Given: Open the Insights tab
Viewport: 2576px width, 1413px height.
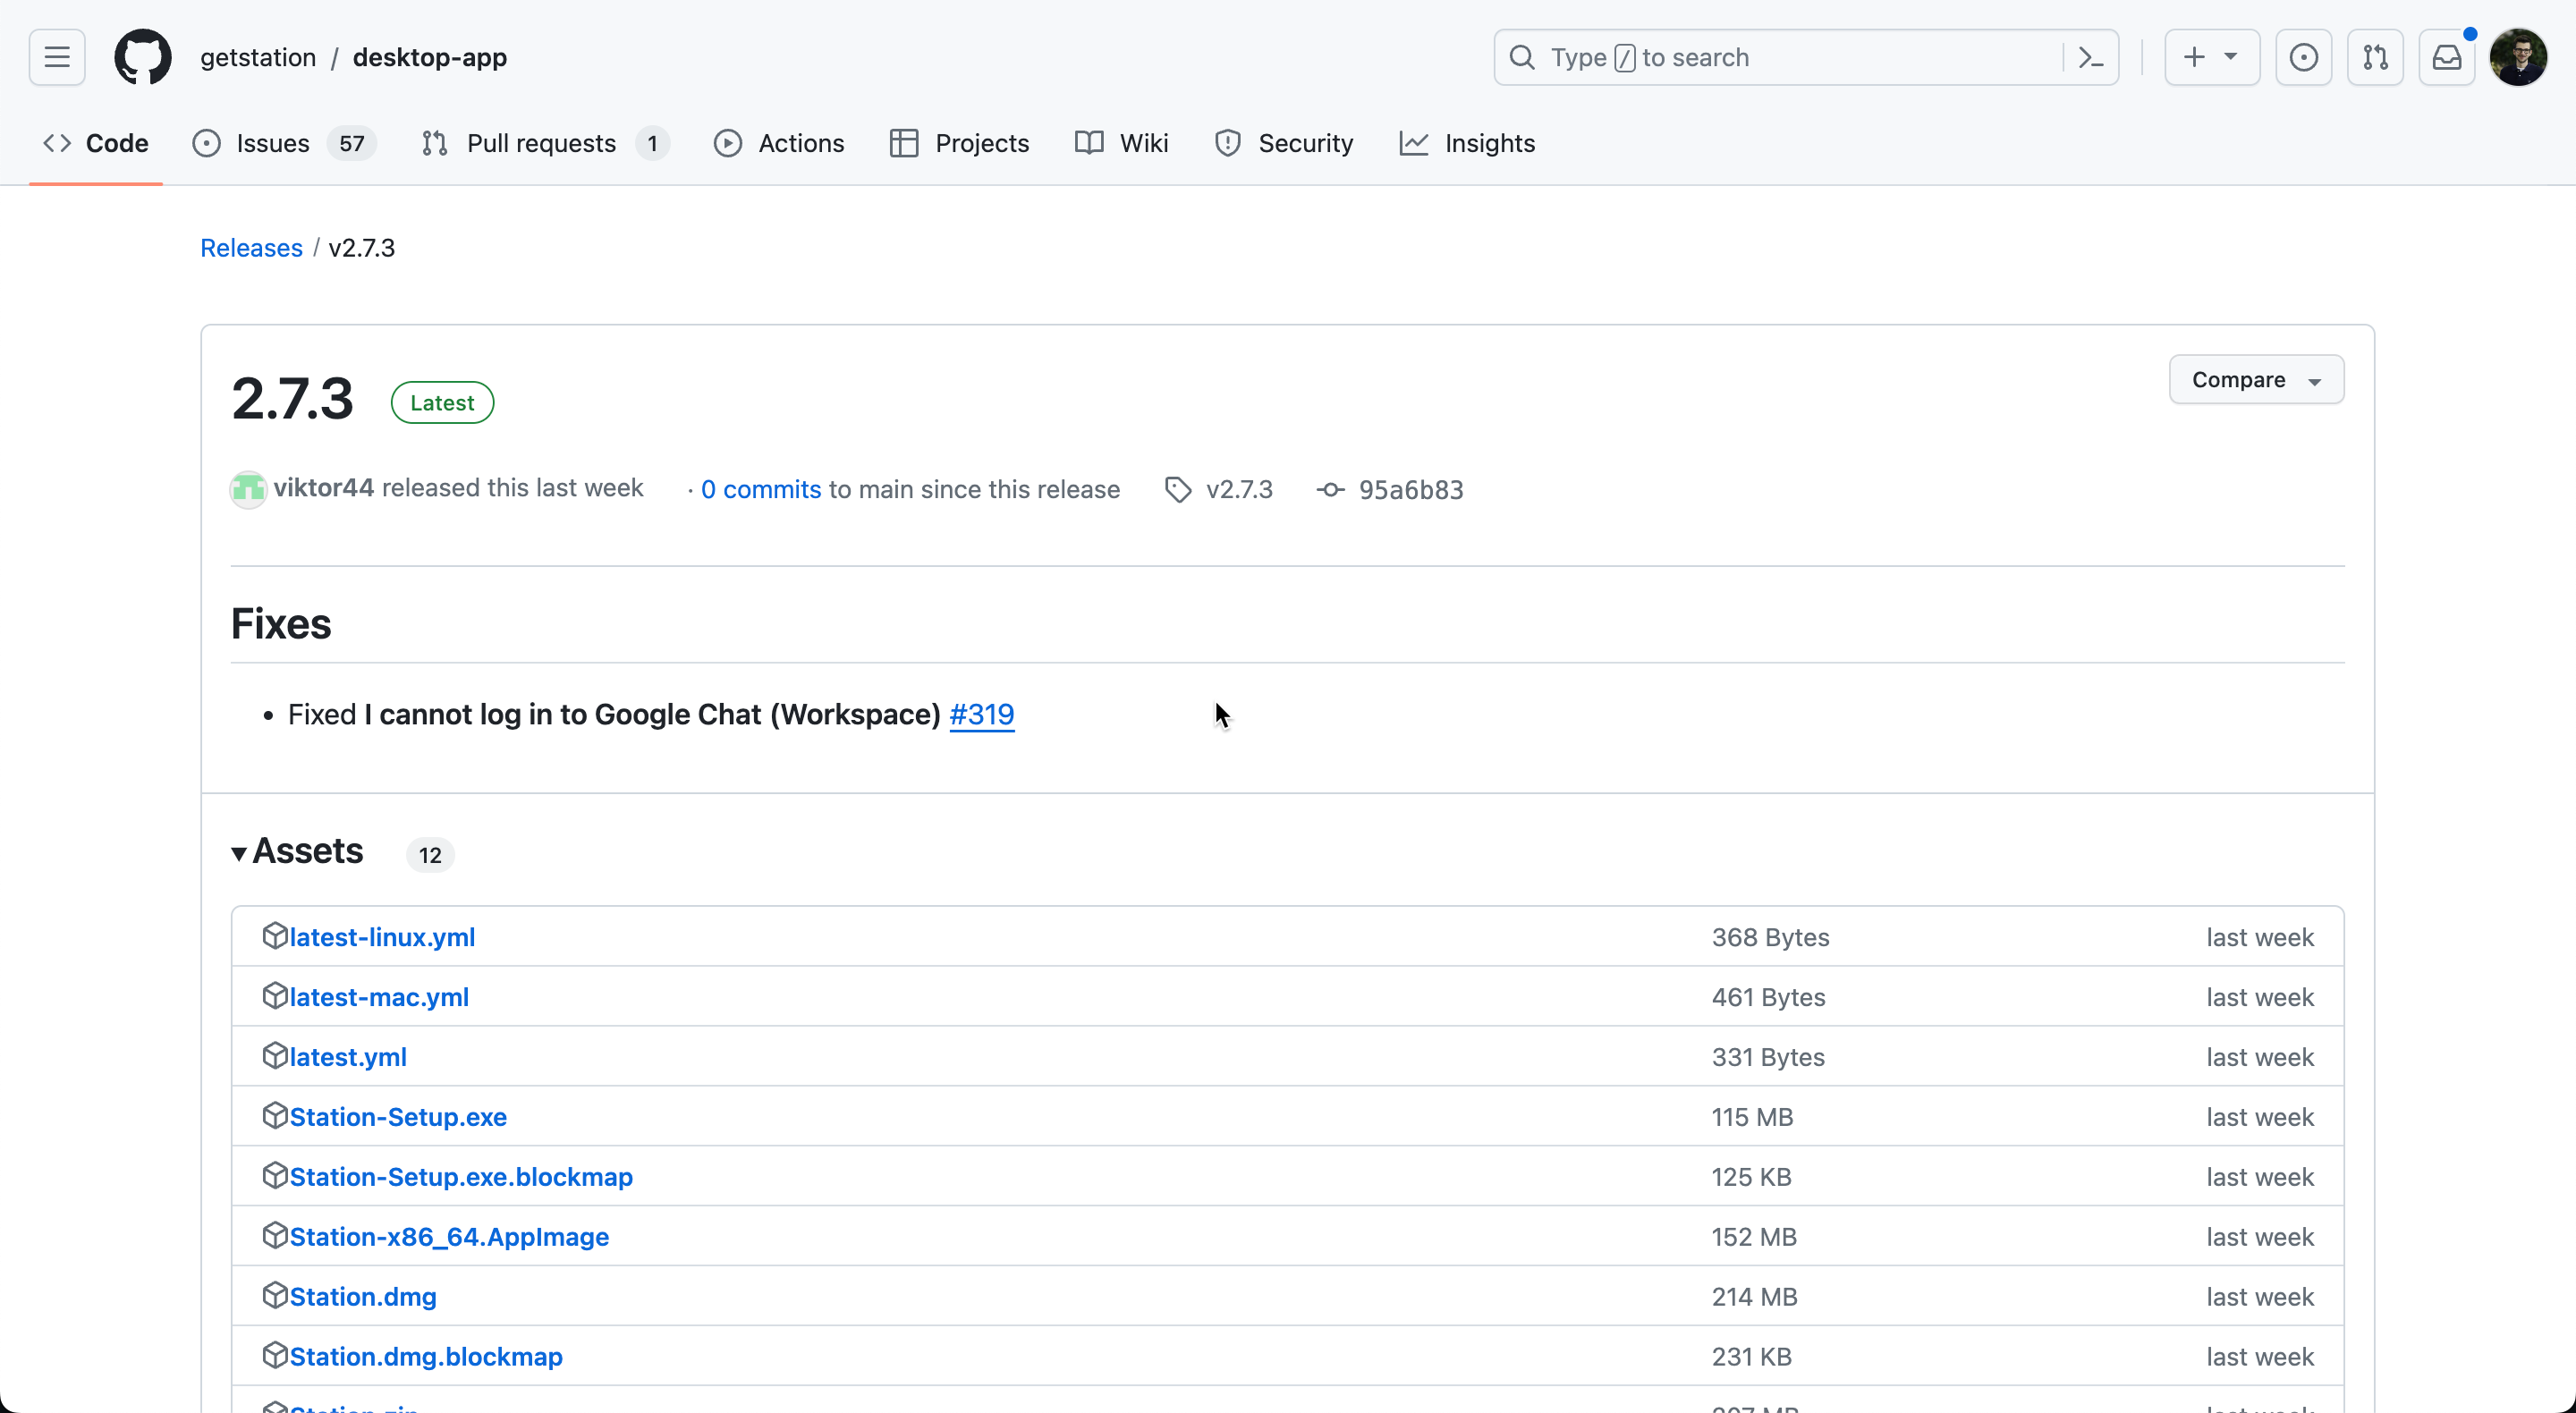Looking at the screenshot, I should (x=1467, y=143).
